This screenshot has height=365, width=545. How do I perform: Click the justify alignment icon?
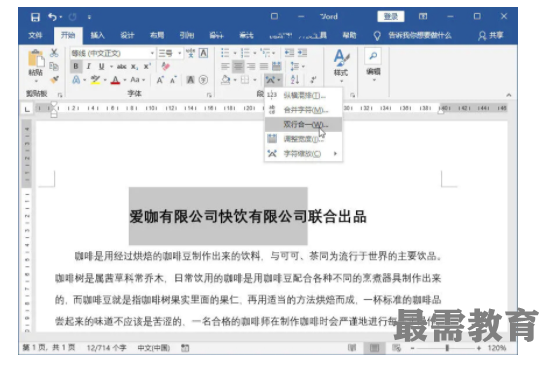click(x=264, y=66)
